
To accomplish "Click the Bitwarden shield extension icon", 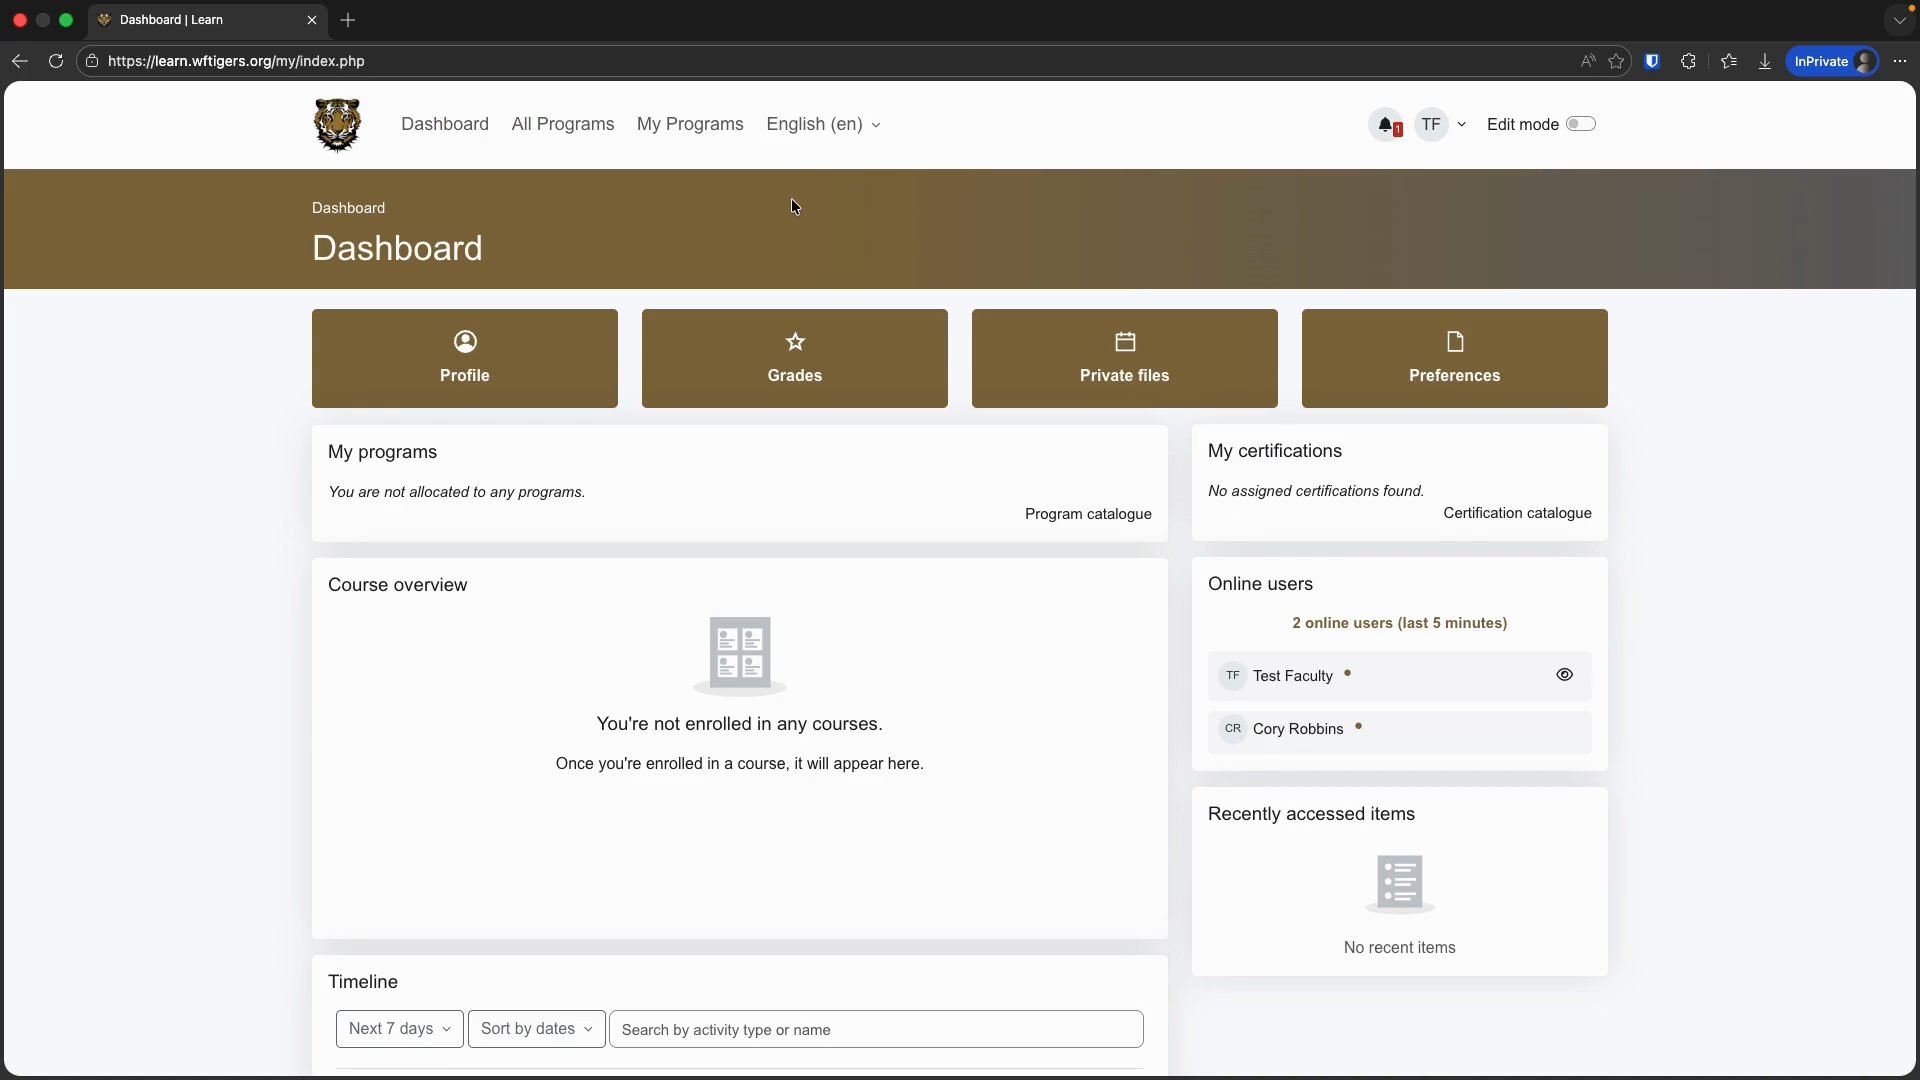I will pyautogui.click(x=1652, y=61).
